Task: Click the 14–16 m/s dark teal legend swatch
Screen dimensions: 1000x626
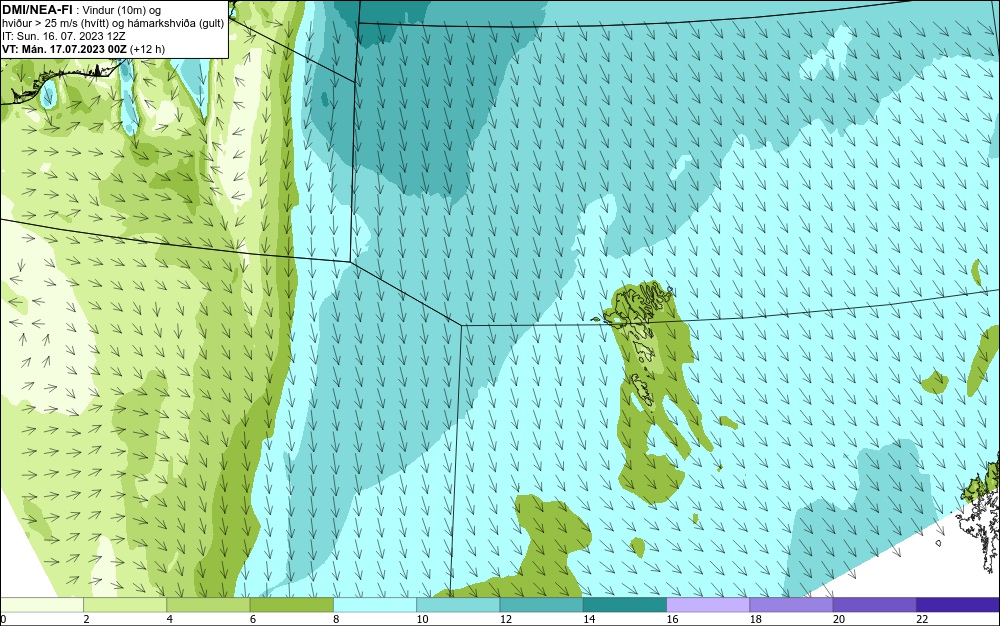Action: (x=625, y=605)
